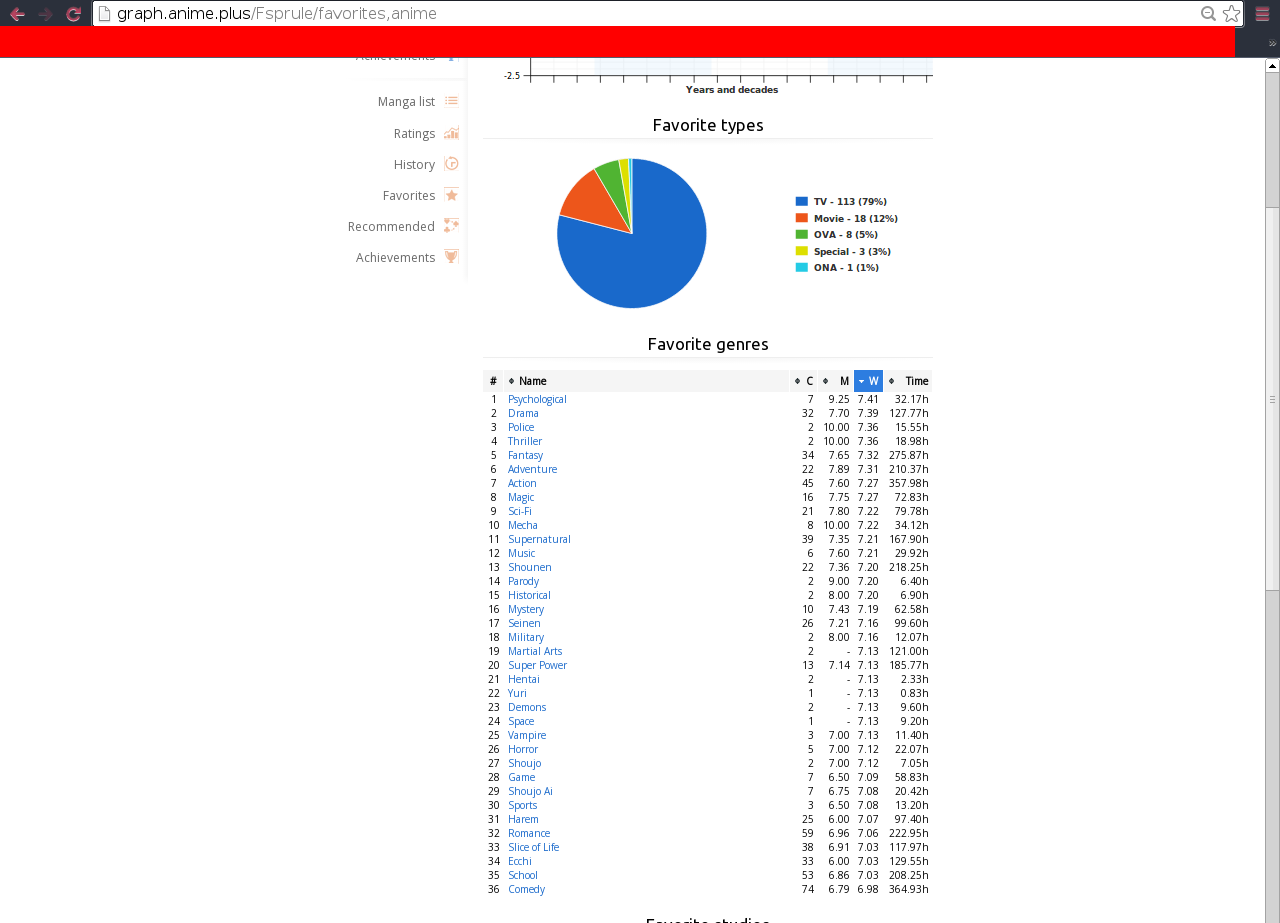The height and width of the screenshot is (923, 1280).
Task: Click the Recommended sidebar icon
Action: tap(452, 226)
